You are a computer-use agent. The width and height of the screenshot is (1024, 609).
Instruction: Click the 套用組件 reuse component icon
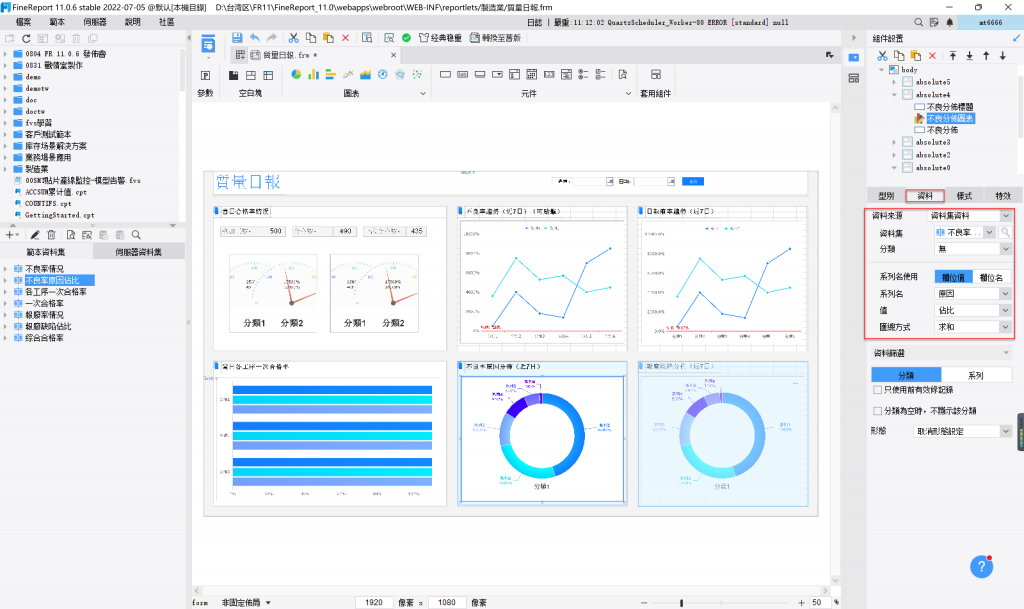[x=656, y=74]
